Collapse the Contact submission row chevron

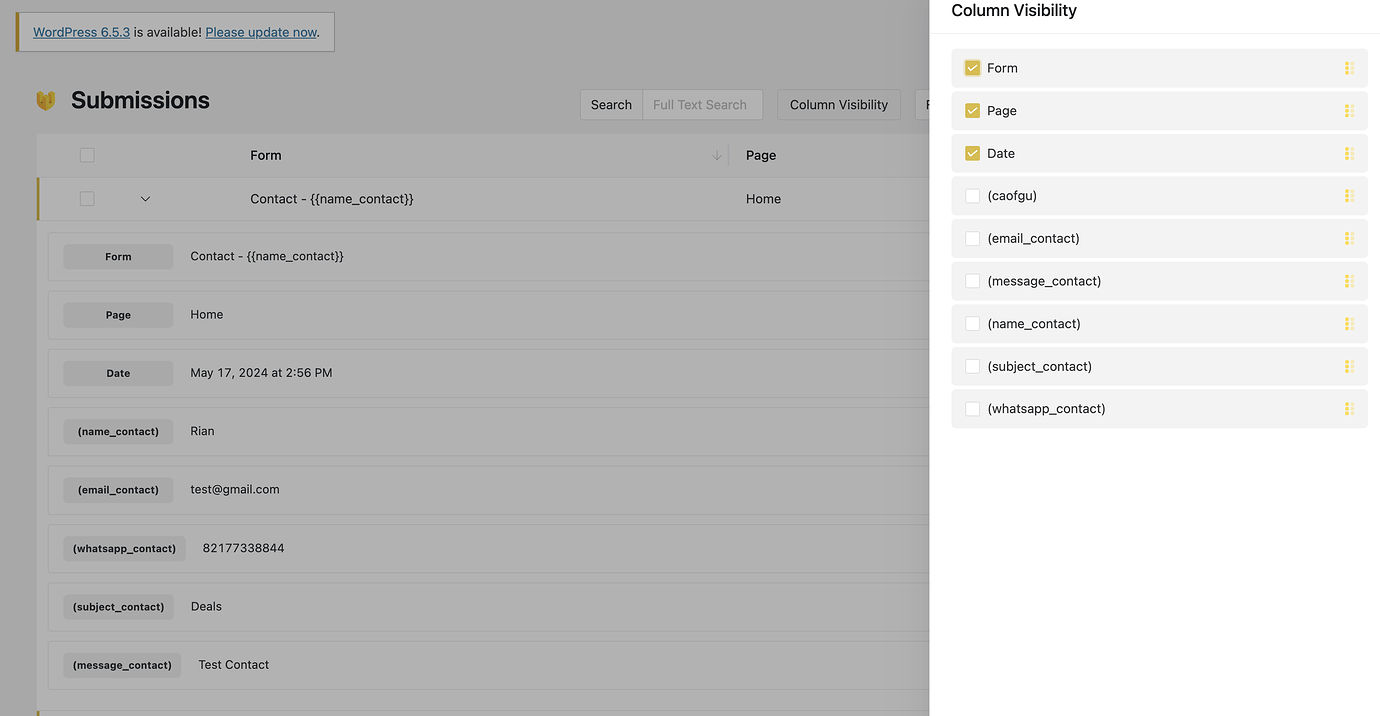[x=145, y=199]
